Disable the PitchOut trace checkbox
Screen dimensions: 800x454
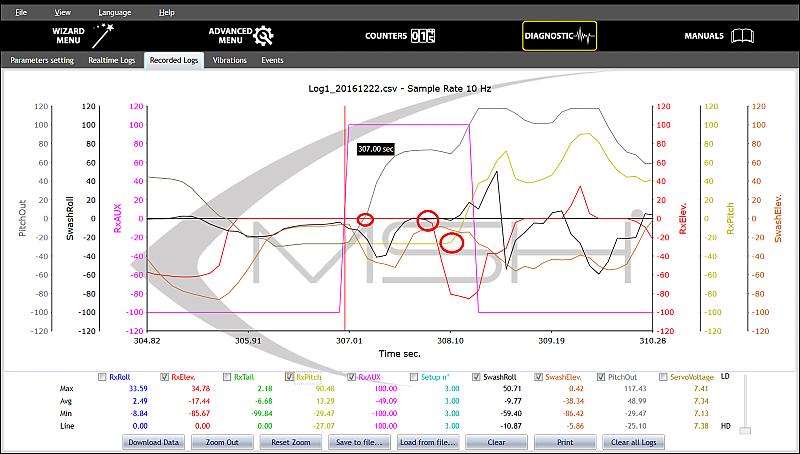pyautogui.click(x=601, y=377)
